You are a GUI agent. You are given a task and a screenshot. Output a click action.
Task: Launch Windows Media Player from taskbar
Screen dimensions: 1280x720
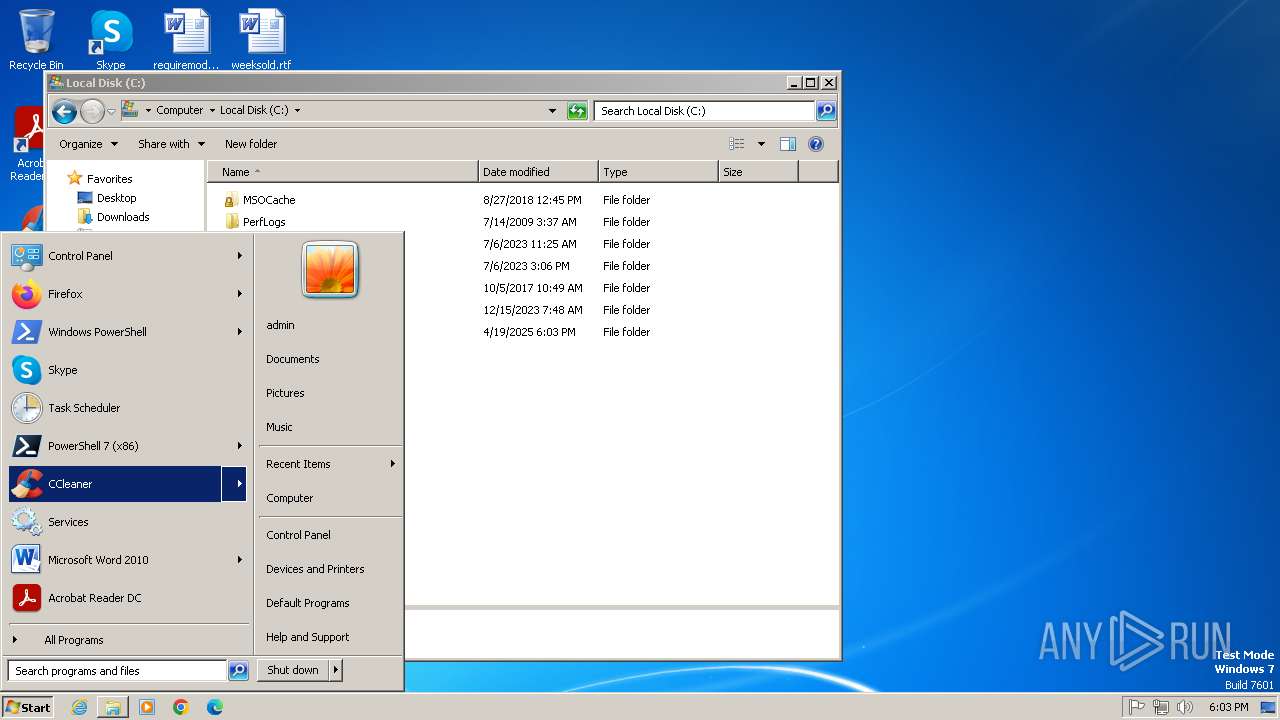(x=147, y=707)
